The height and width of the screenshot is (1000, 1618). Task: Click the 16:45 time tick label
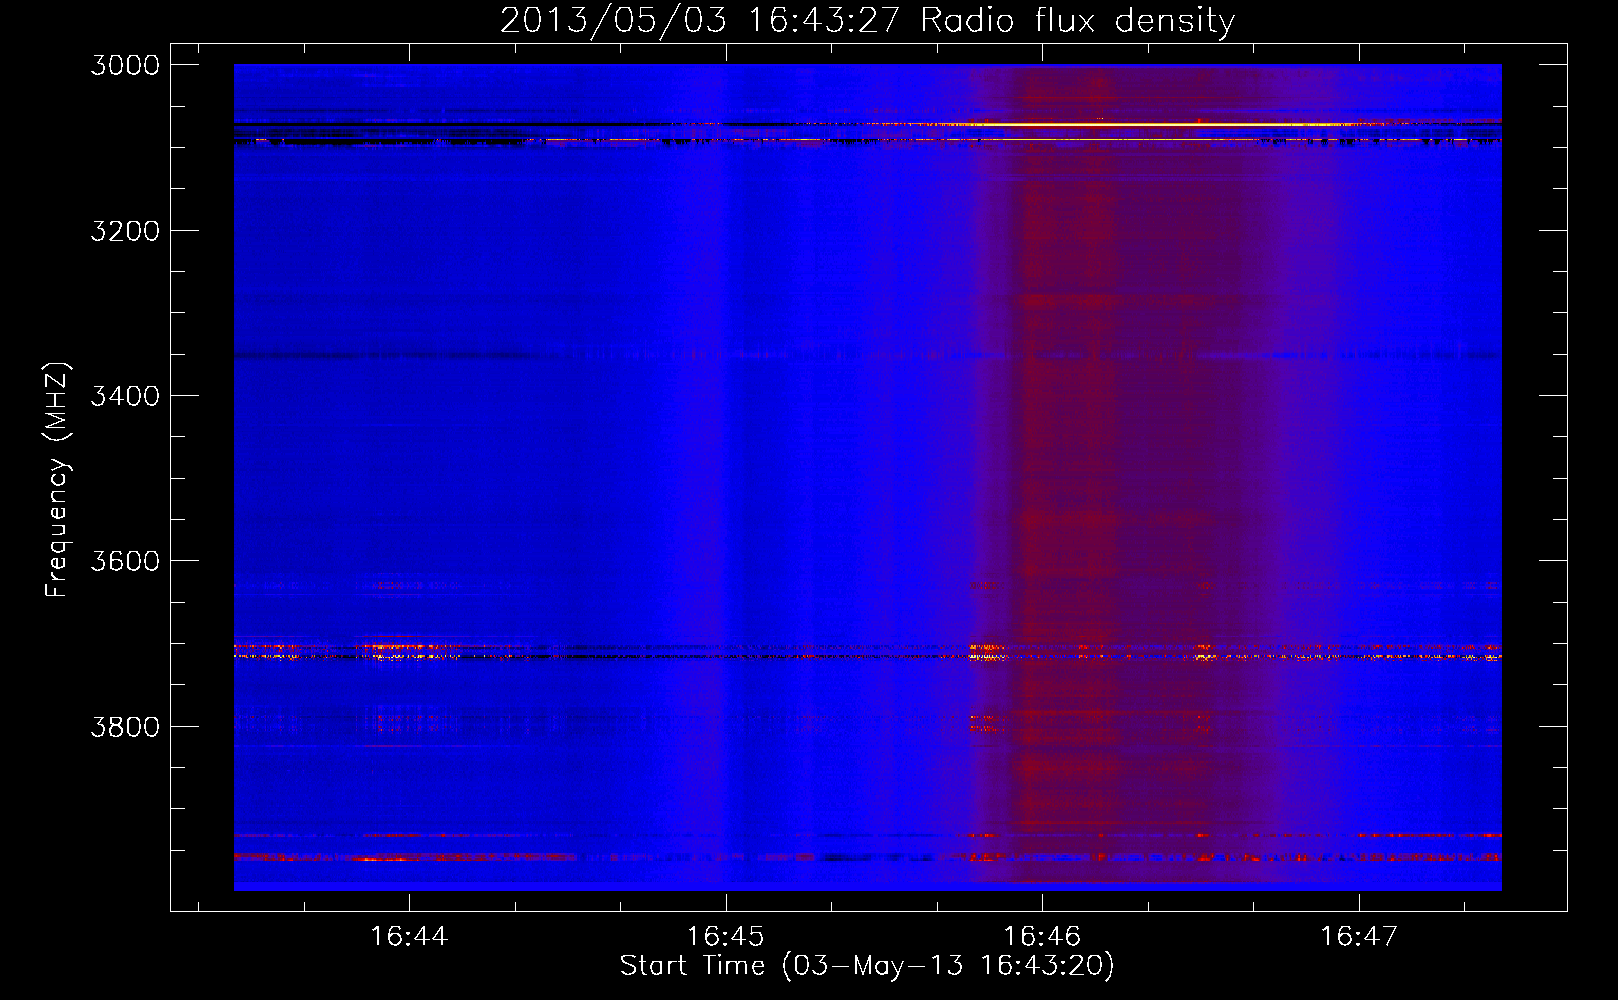coord(725,936)
